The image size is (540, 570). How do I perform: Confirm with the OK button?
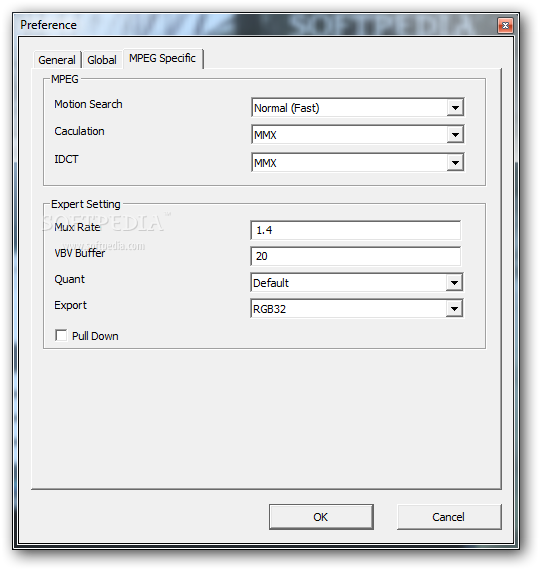(x=321, y=517)
